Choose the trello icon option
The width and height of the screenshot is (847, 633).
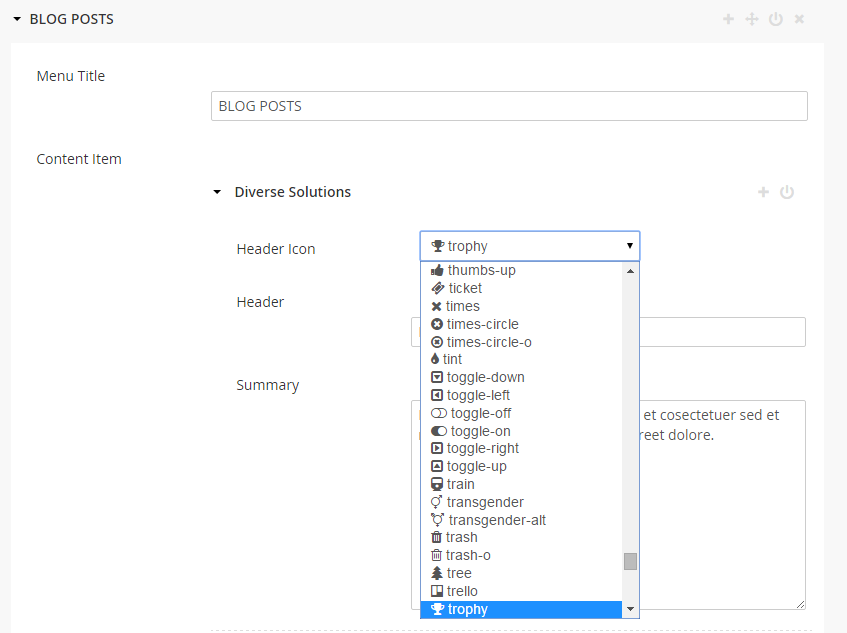tap(462, 591)
